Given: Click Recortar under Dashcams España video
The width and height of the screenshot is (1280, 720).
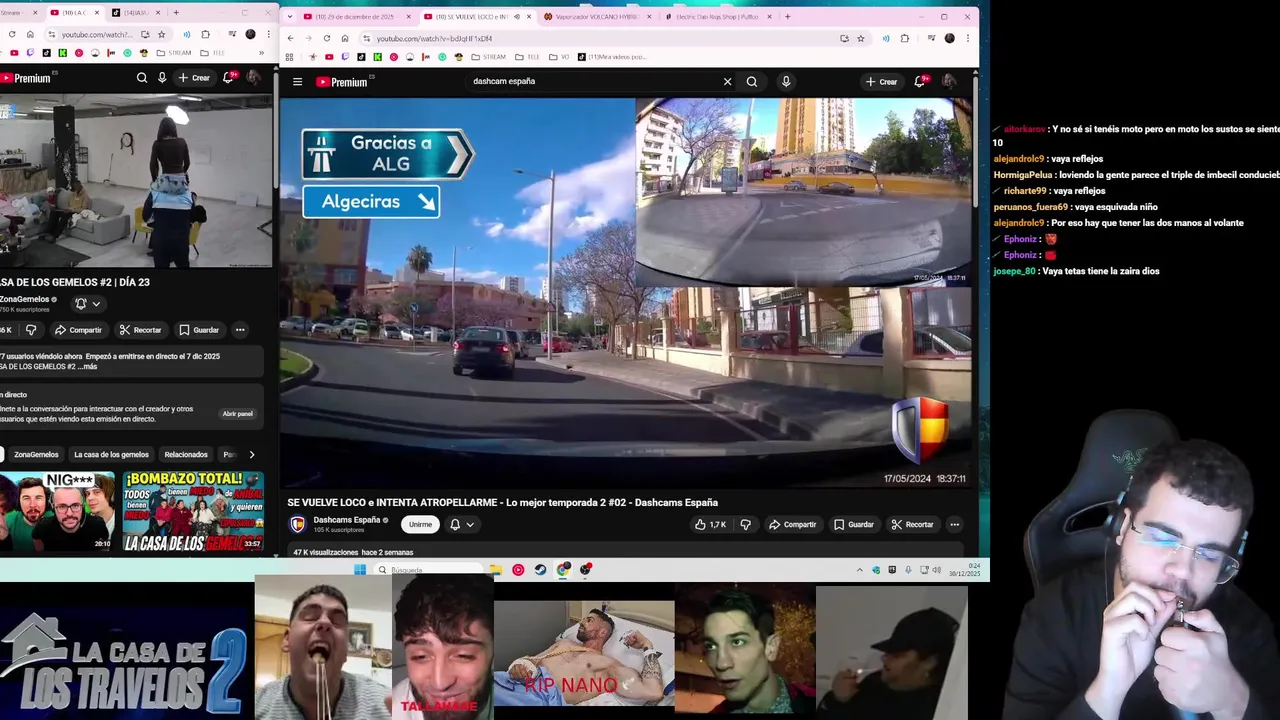Looking at the screenshot, I should point(912,524).
